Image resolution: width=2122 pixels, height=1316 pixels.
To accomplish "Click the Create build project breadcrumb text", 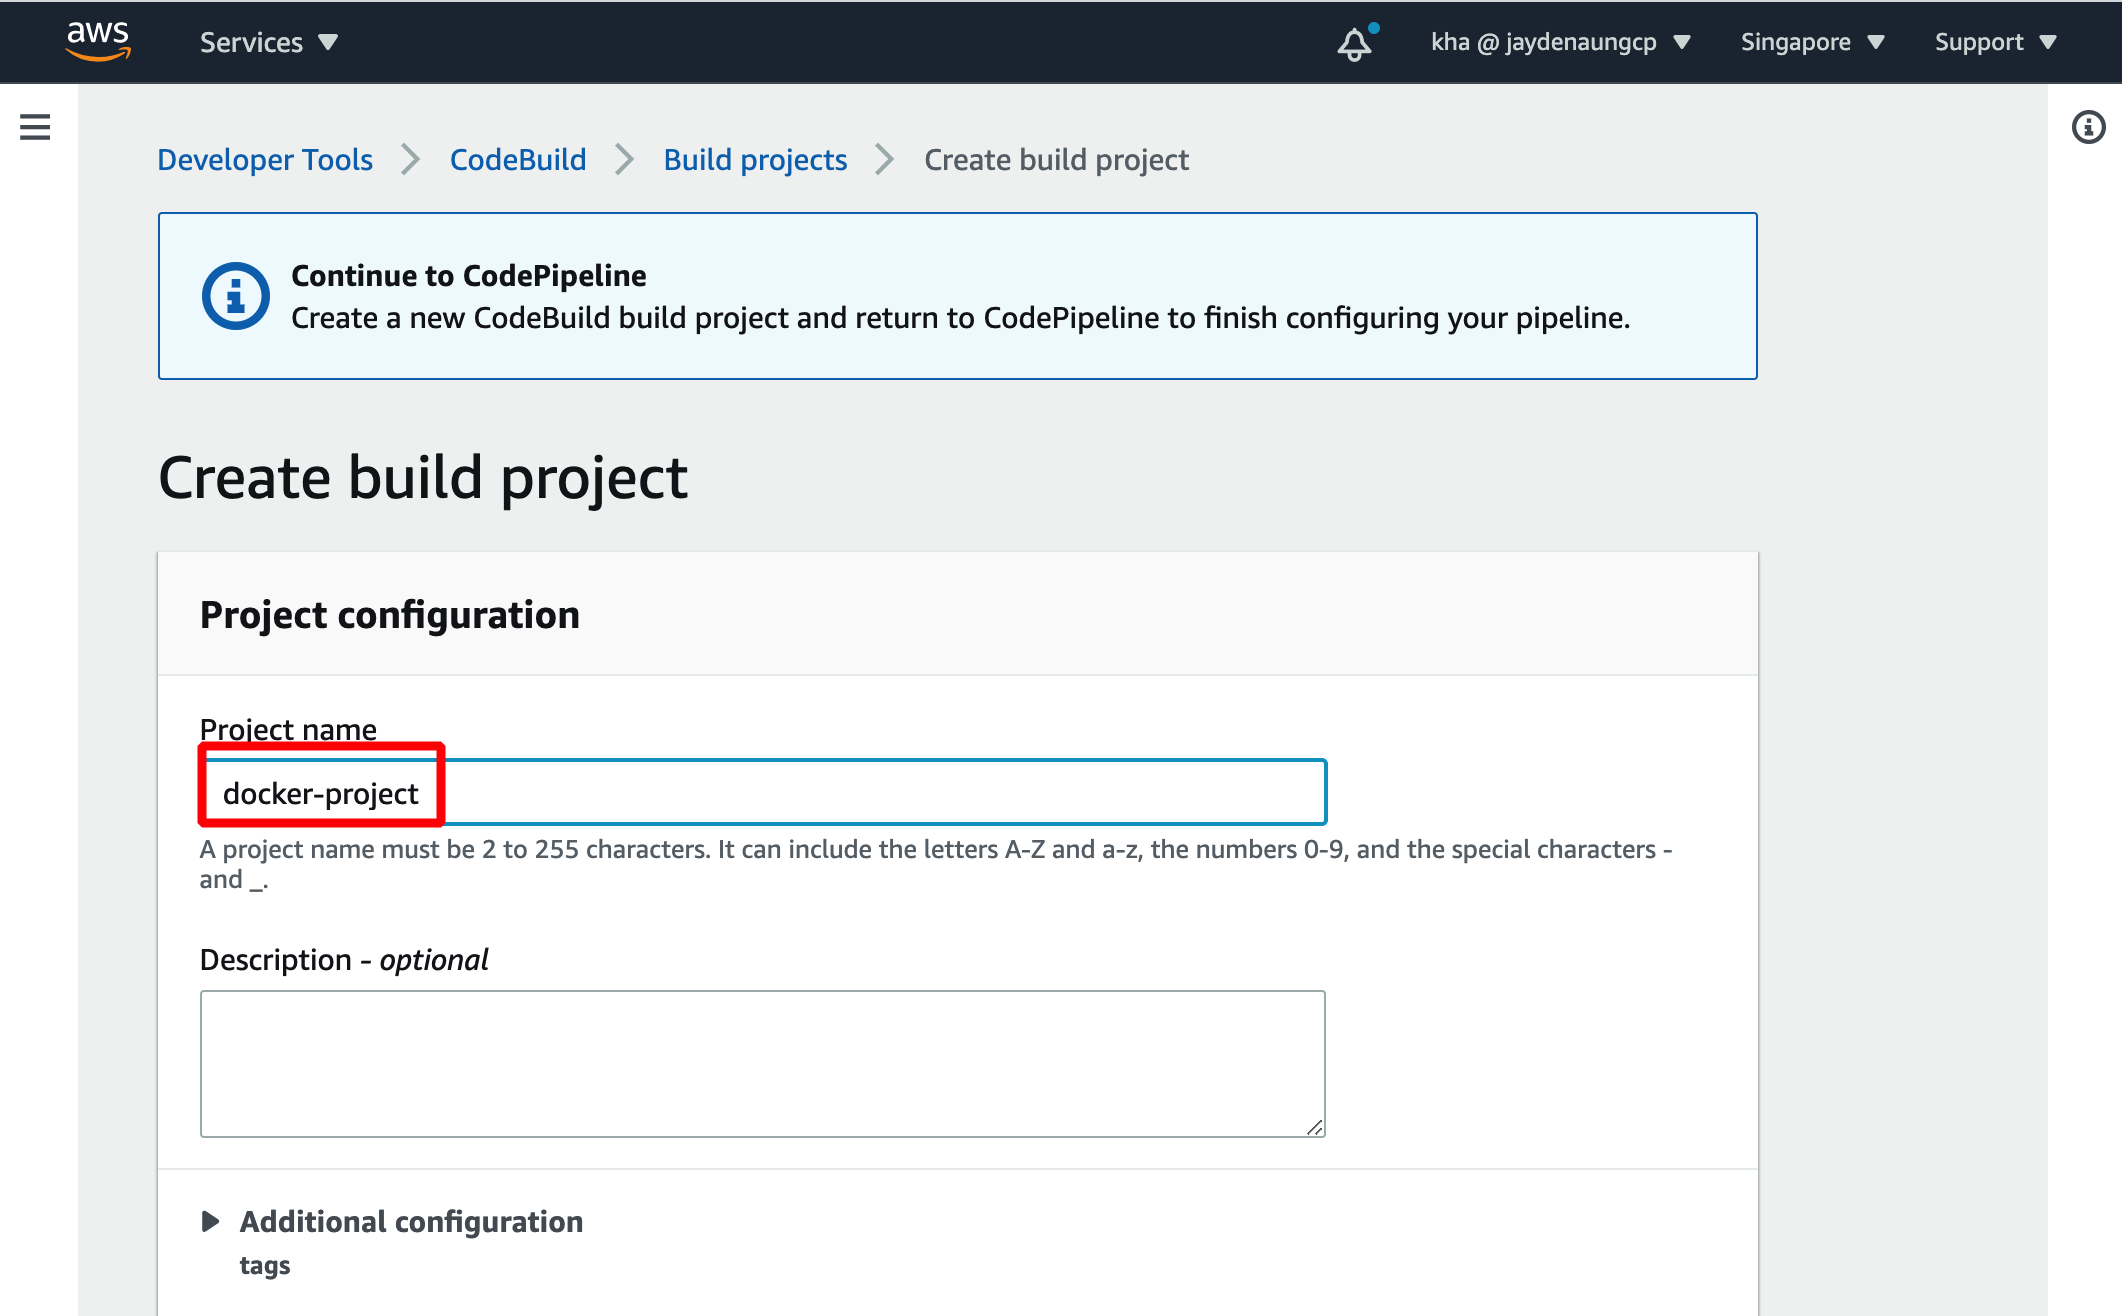I will pos(1056,160).
